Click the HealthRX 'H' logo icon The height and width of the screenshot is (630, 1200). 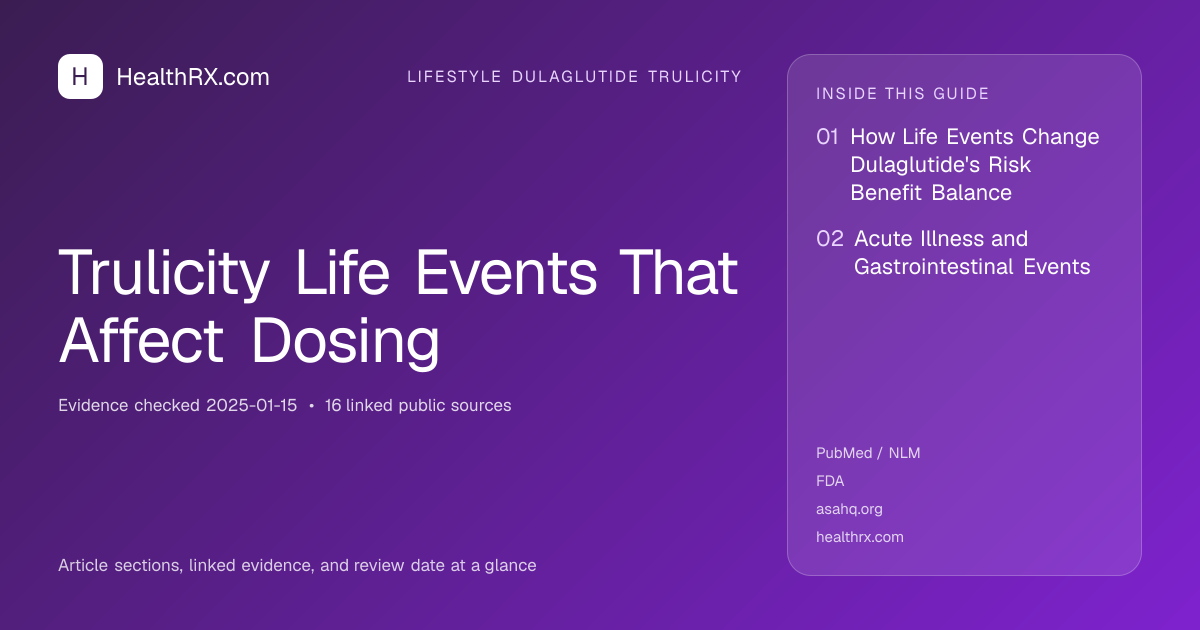tap(80, 76)
